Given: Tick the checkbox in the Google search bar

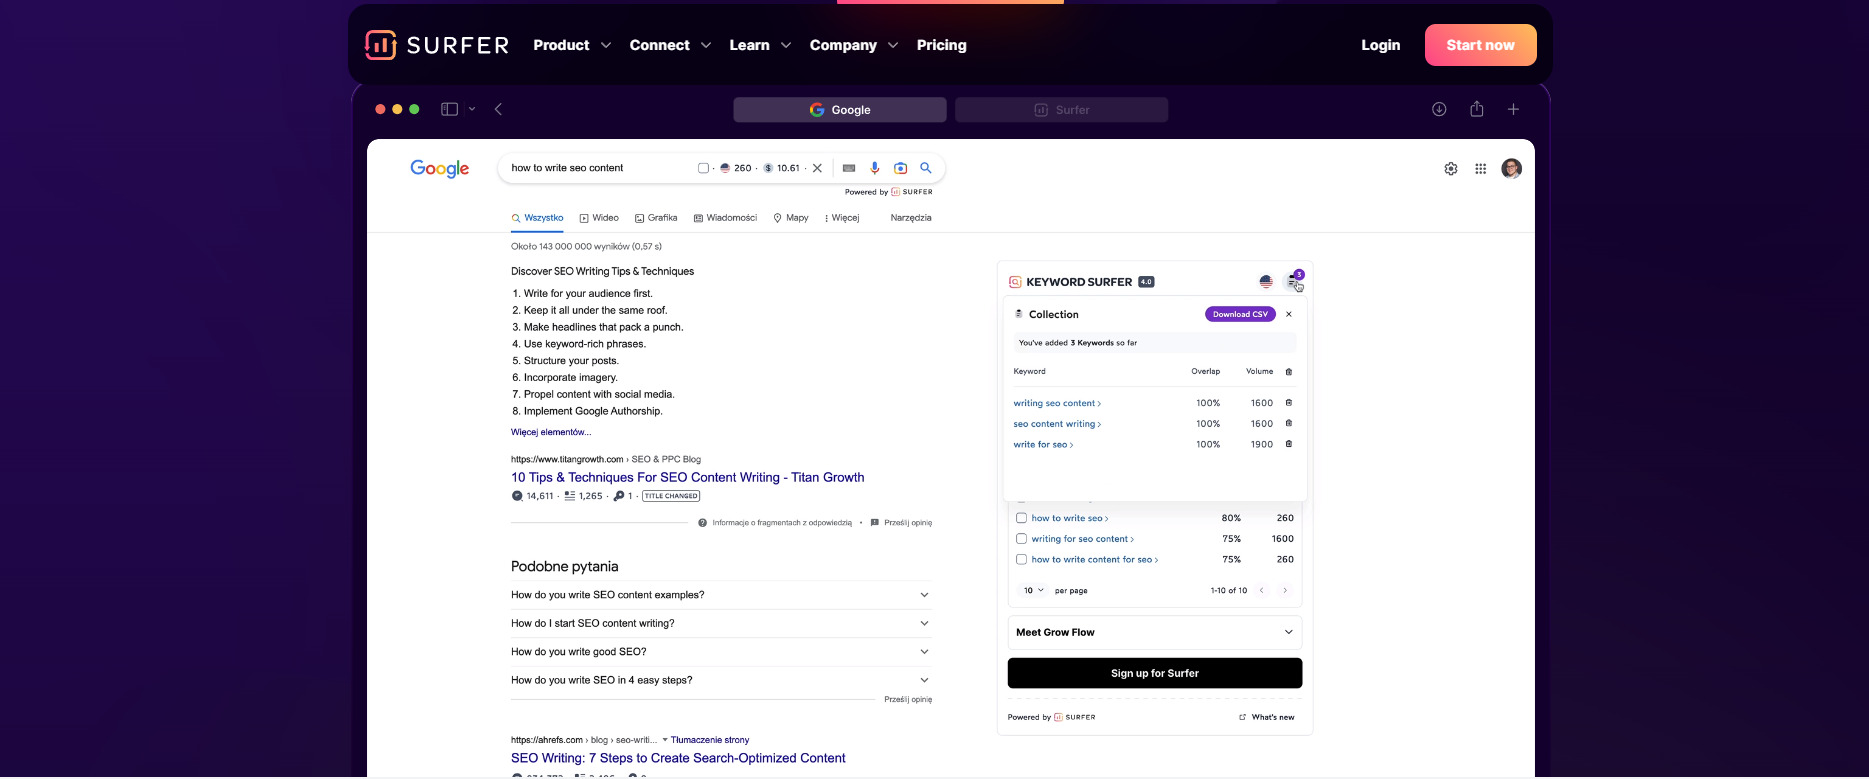Looking at the screenshot, I should click(x=703, y=168).
